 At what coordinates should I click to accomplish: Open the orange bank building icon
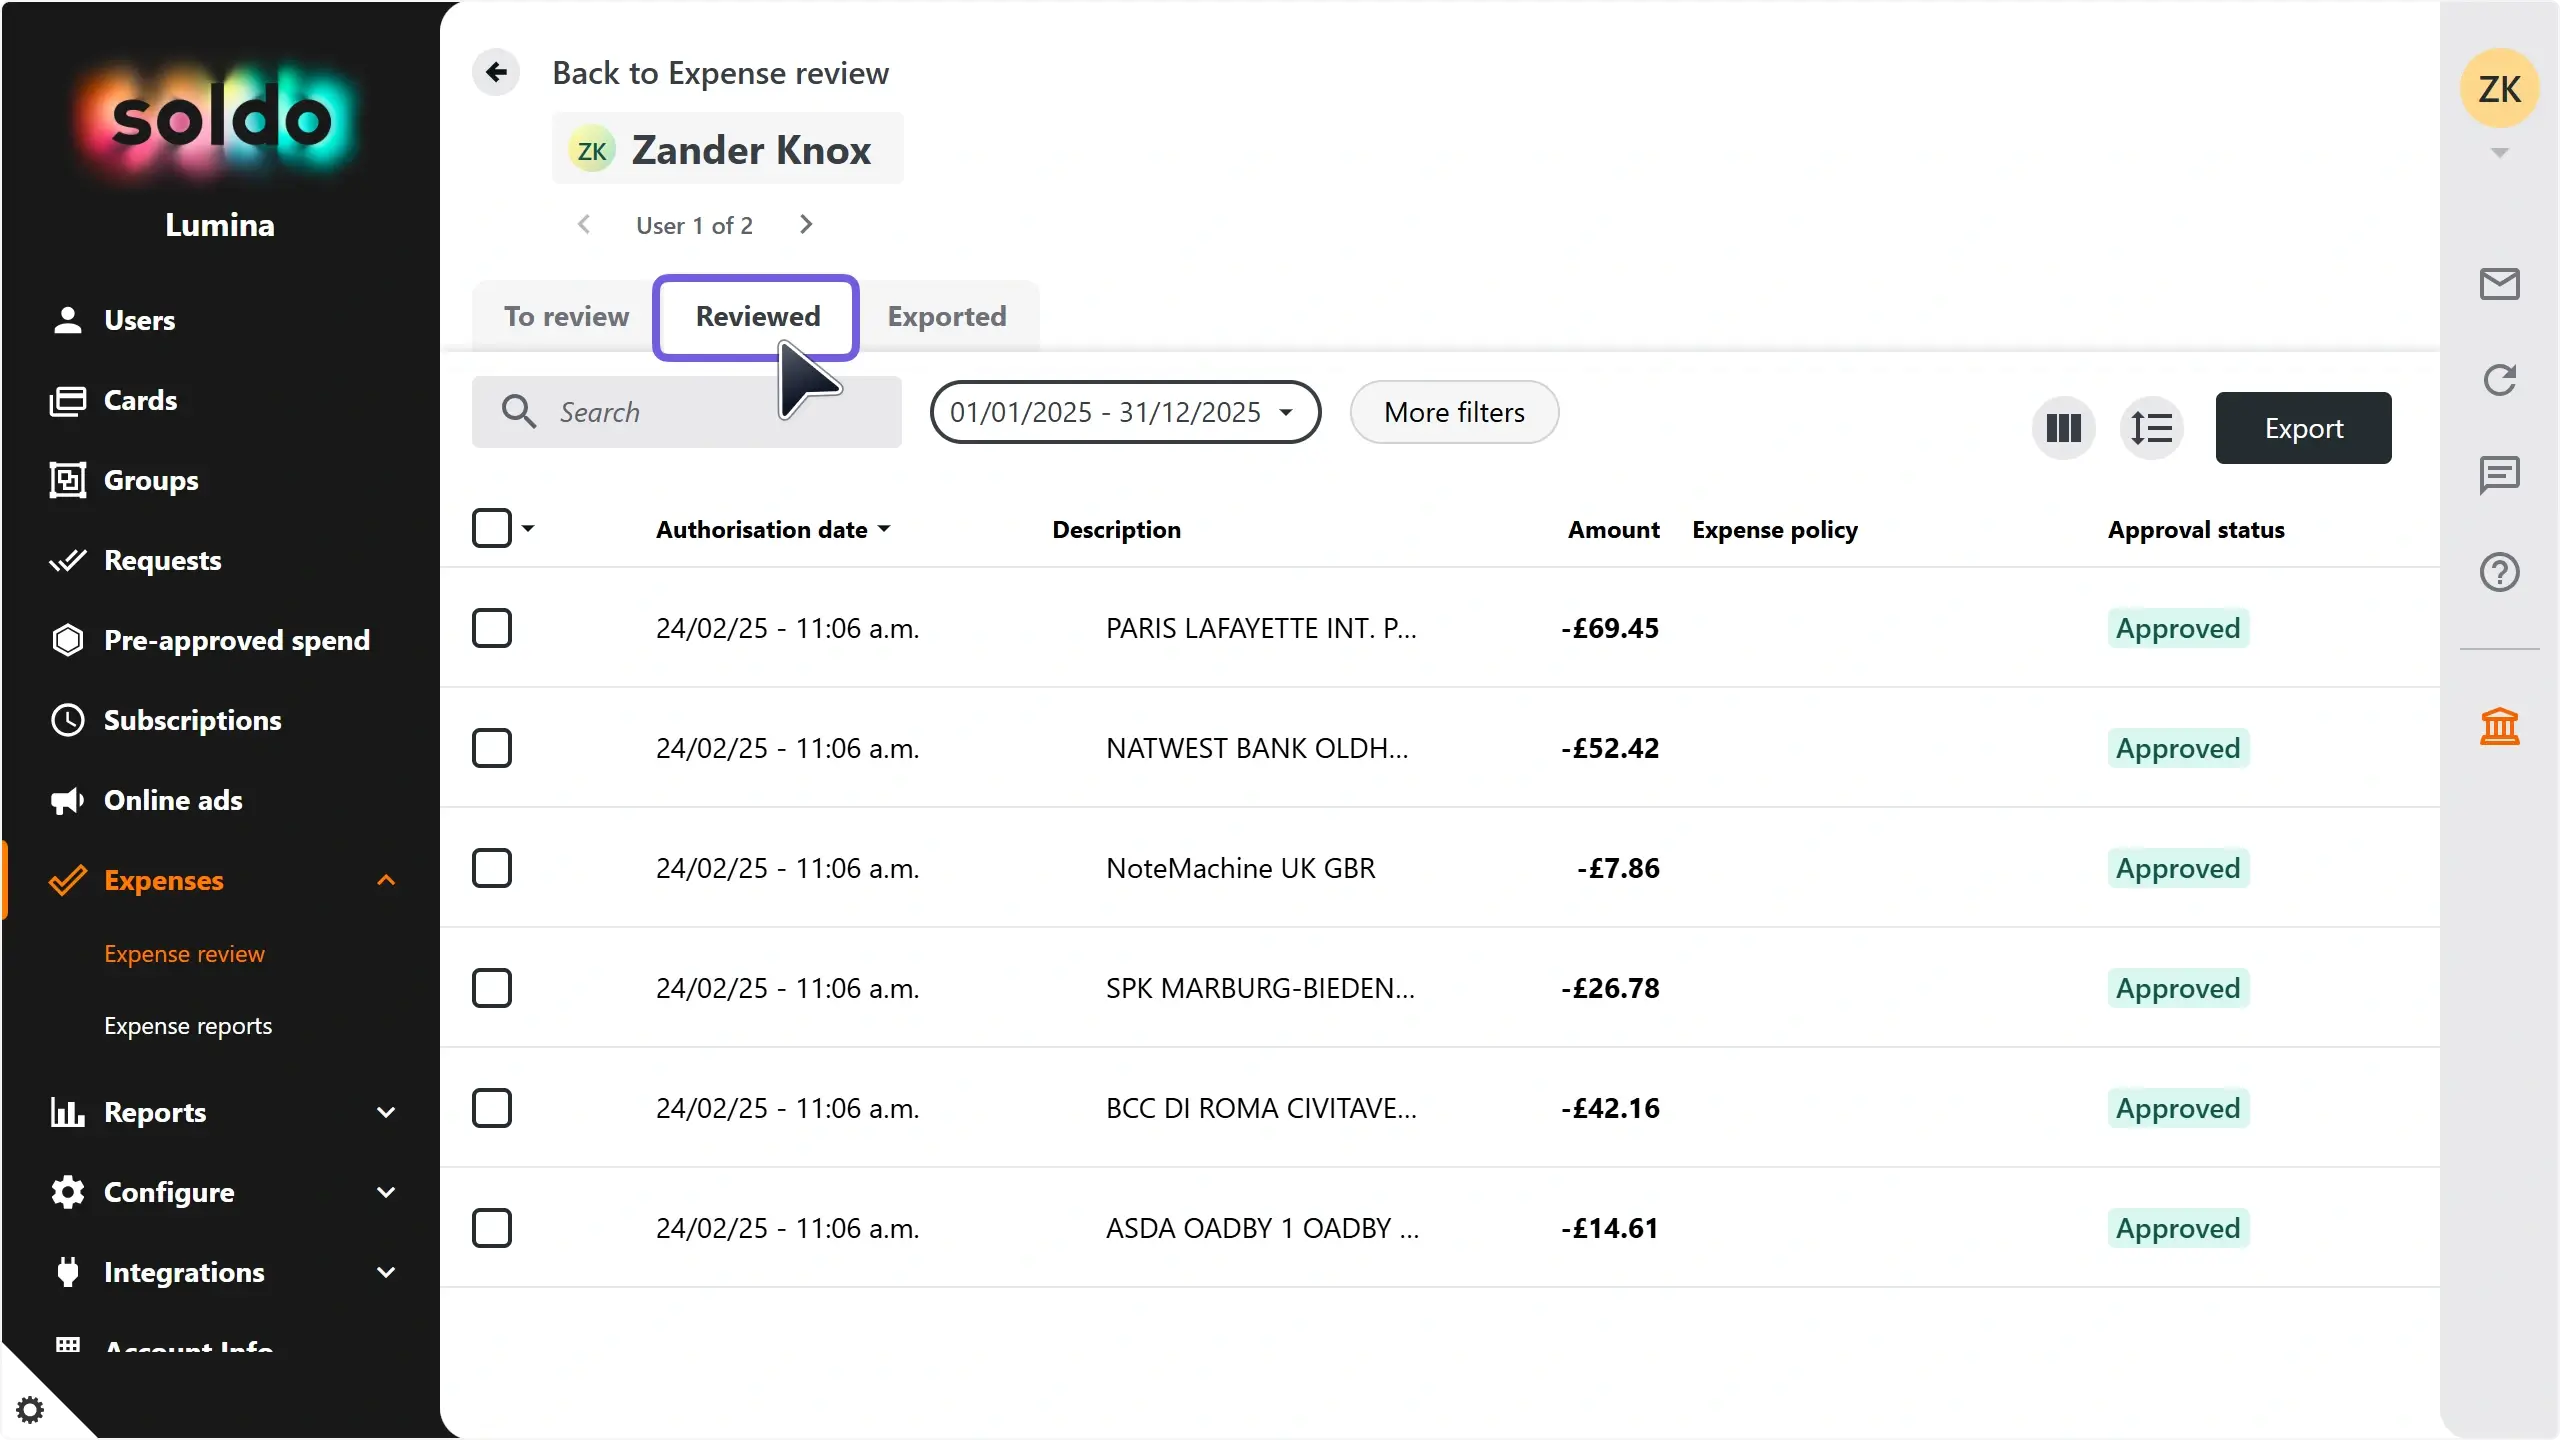(x=2499, y=726)
